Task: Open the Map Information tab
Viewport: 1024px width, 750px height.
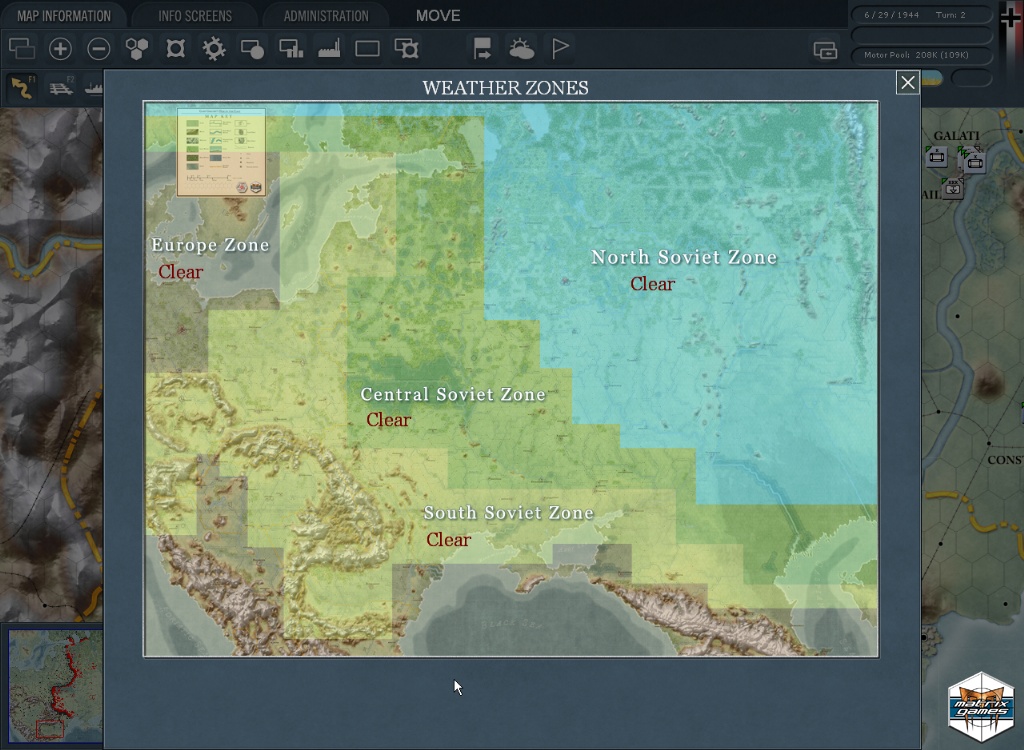Action: (x=63, y=16)
